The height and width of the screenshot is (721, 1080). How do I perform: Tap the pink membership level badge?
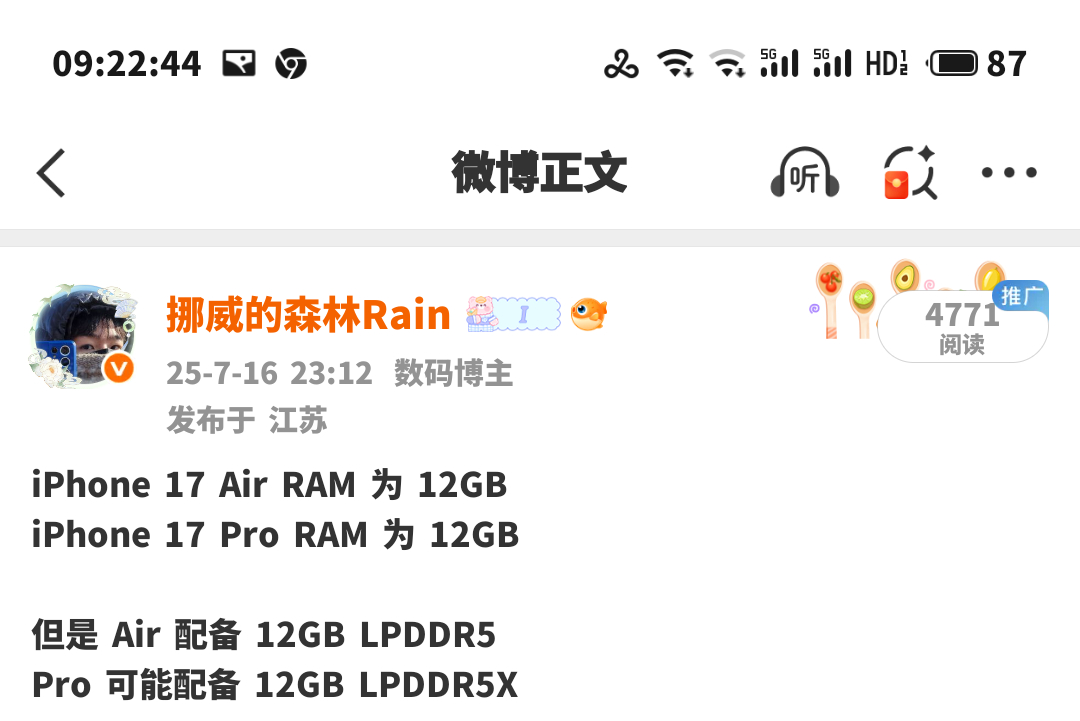tap(513, 314)
